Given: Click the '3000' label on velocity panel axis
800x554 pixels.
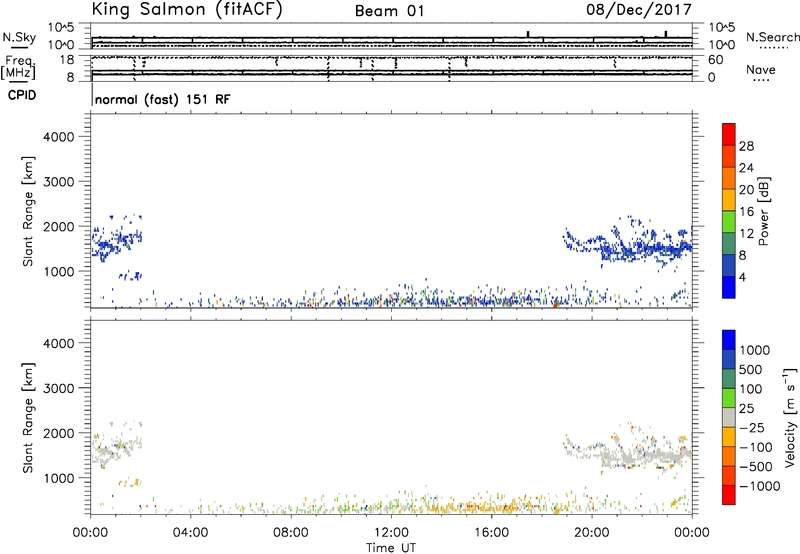Looking at the screenshot, I should point(58,388).
